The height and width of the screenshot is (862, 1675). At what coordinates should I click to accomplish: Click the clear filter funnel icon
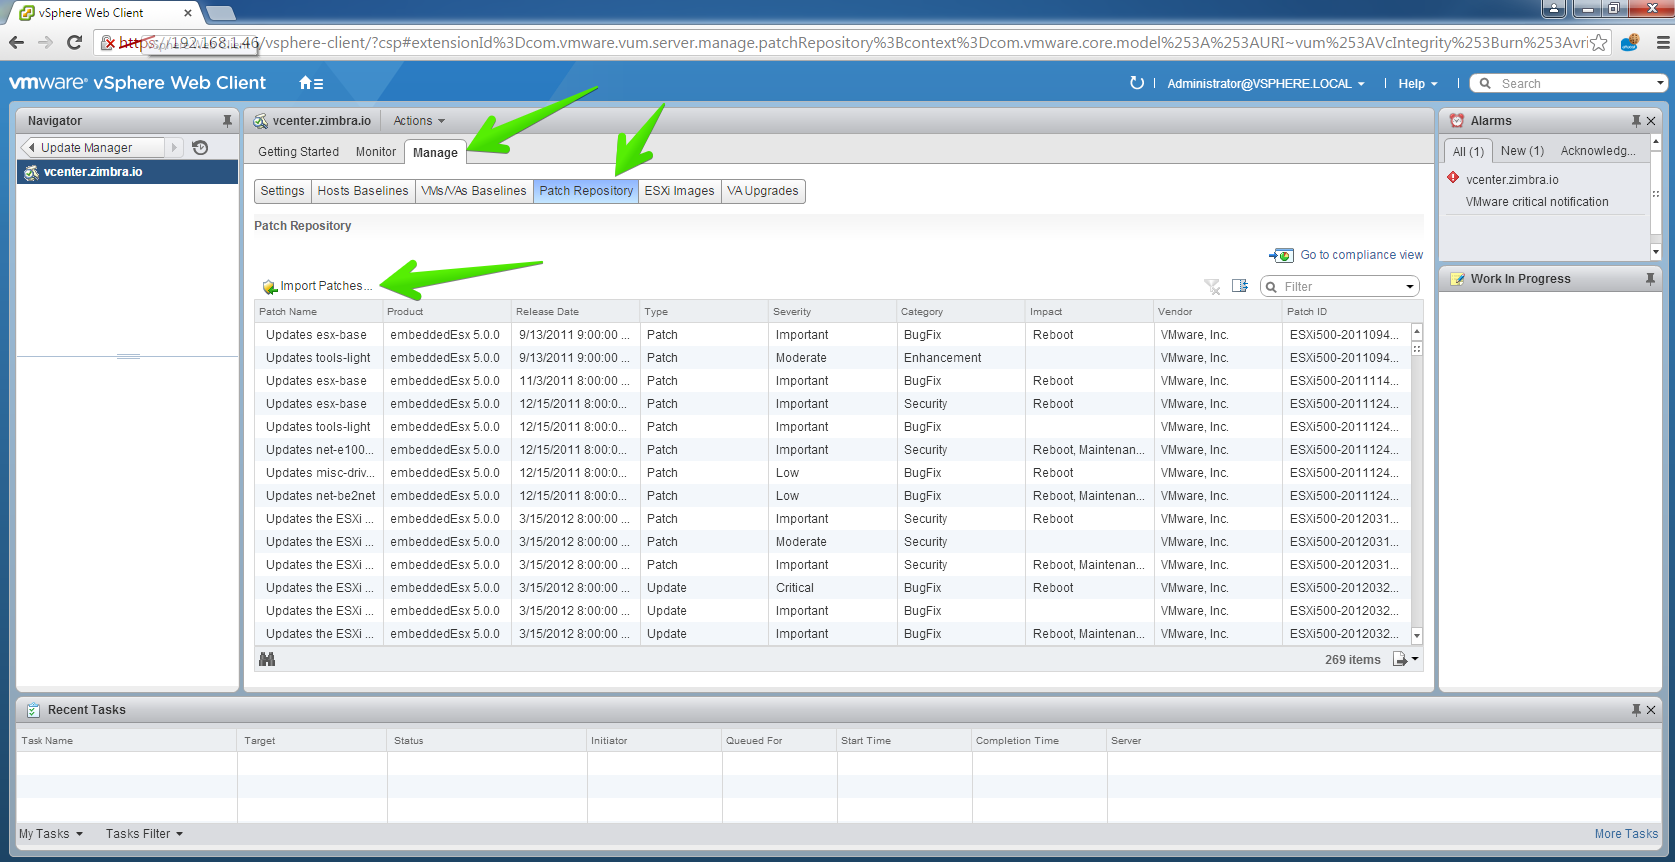1212,287
